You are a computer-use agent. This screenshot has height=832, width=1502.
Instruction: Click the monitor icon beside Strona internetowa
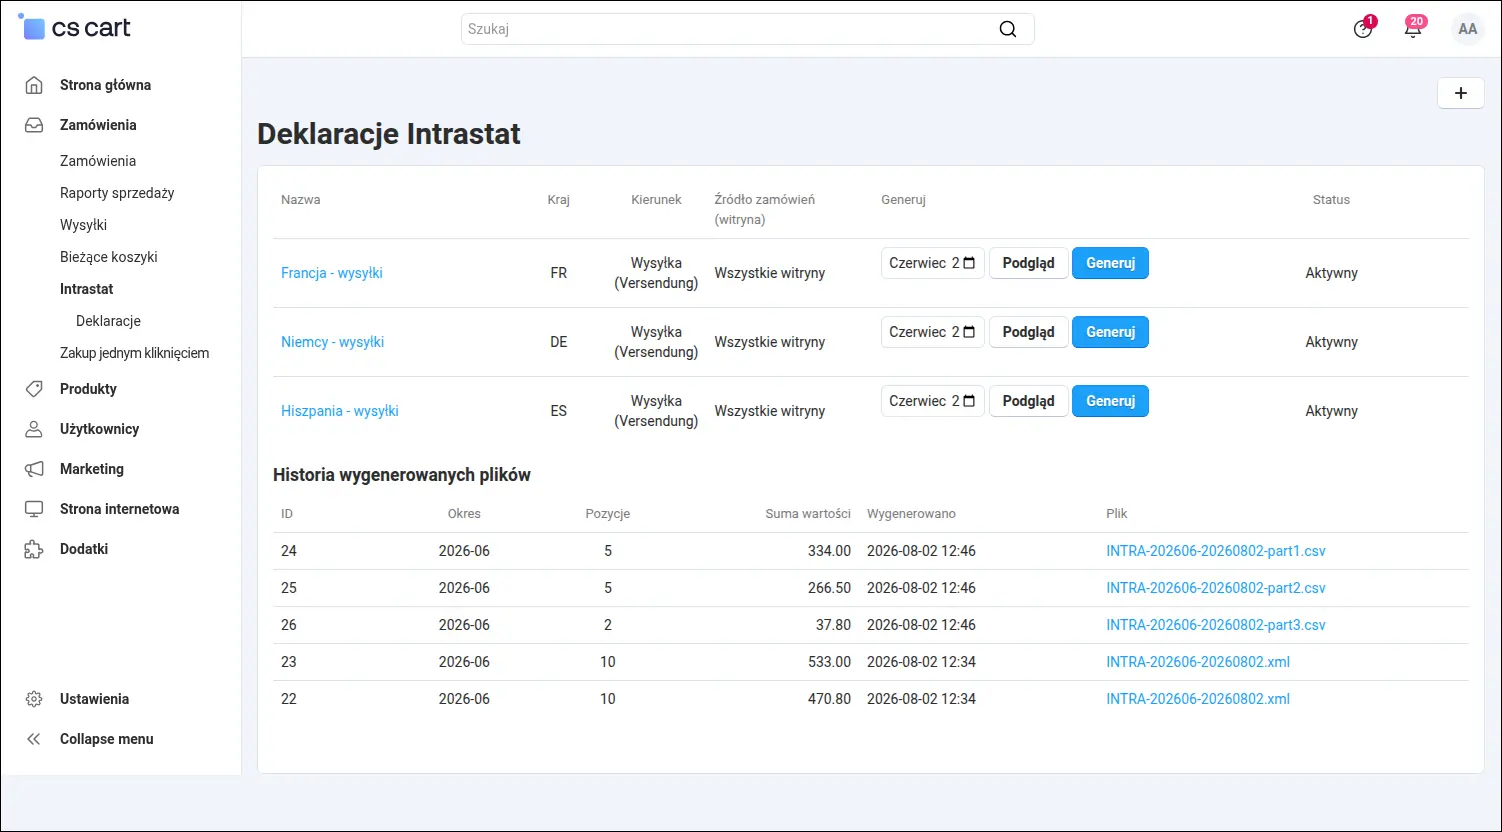34,509
